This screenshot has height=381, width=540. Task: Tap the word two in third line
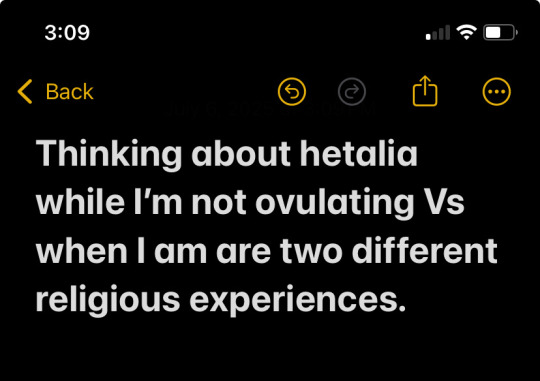point(311,251)
